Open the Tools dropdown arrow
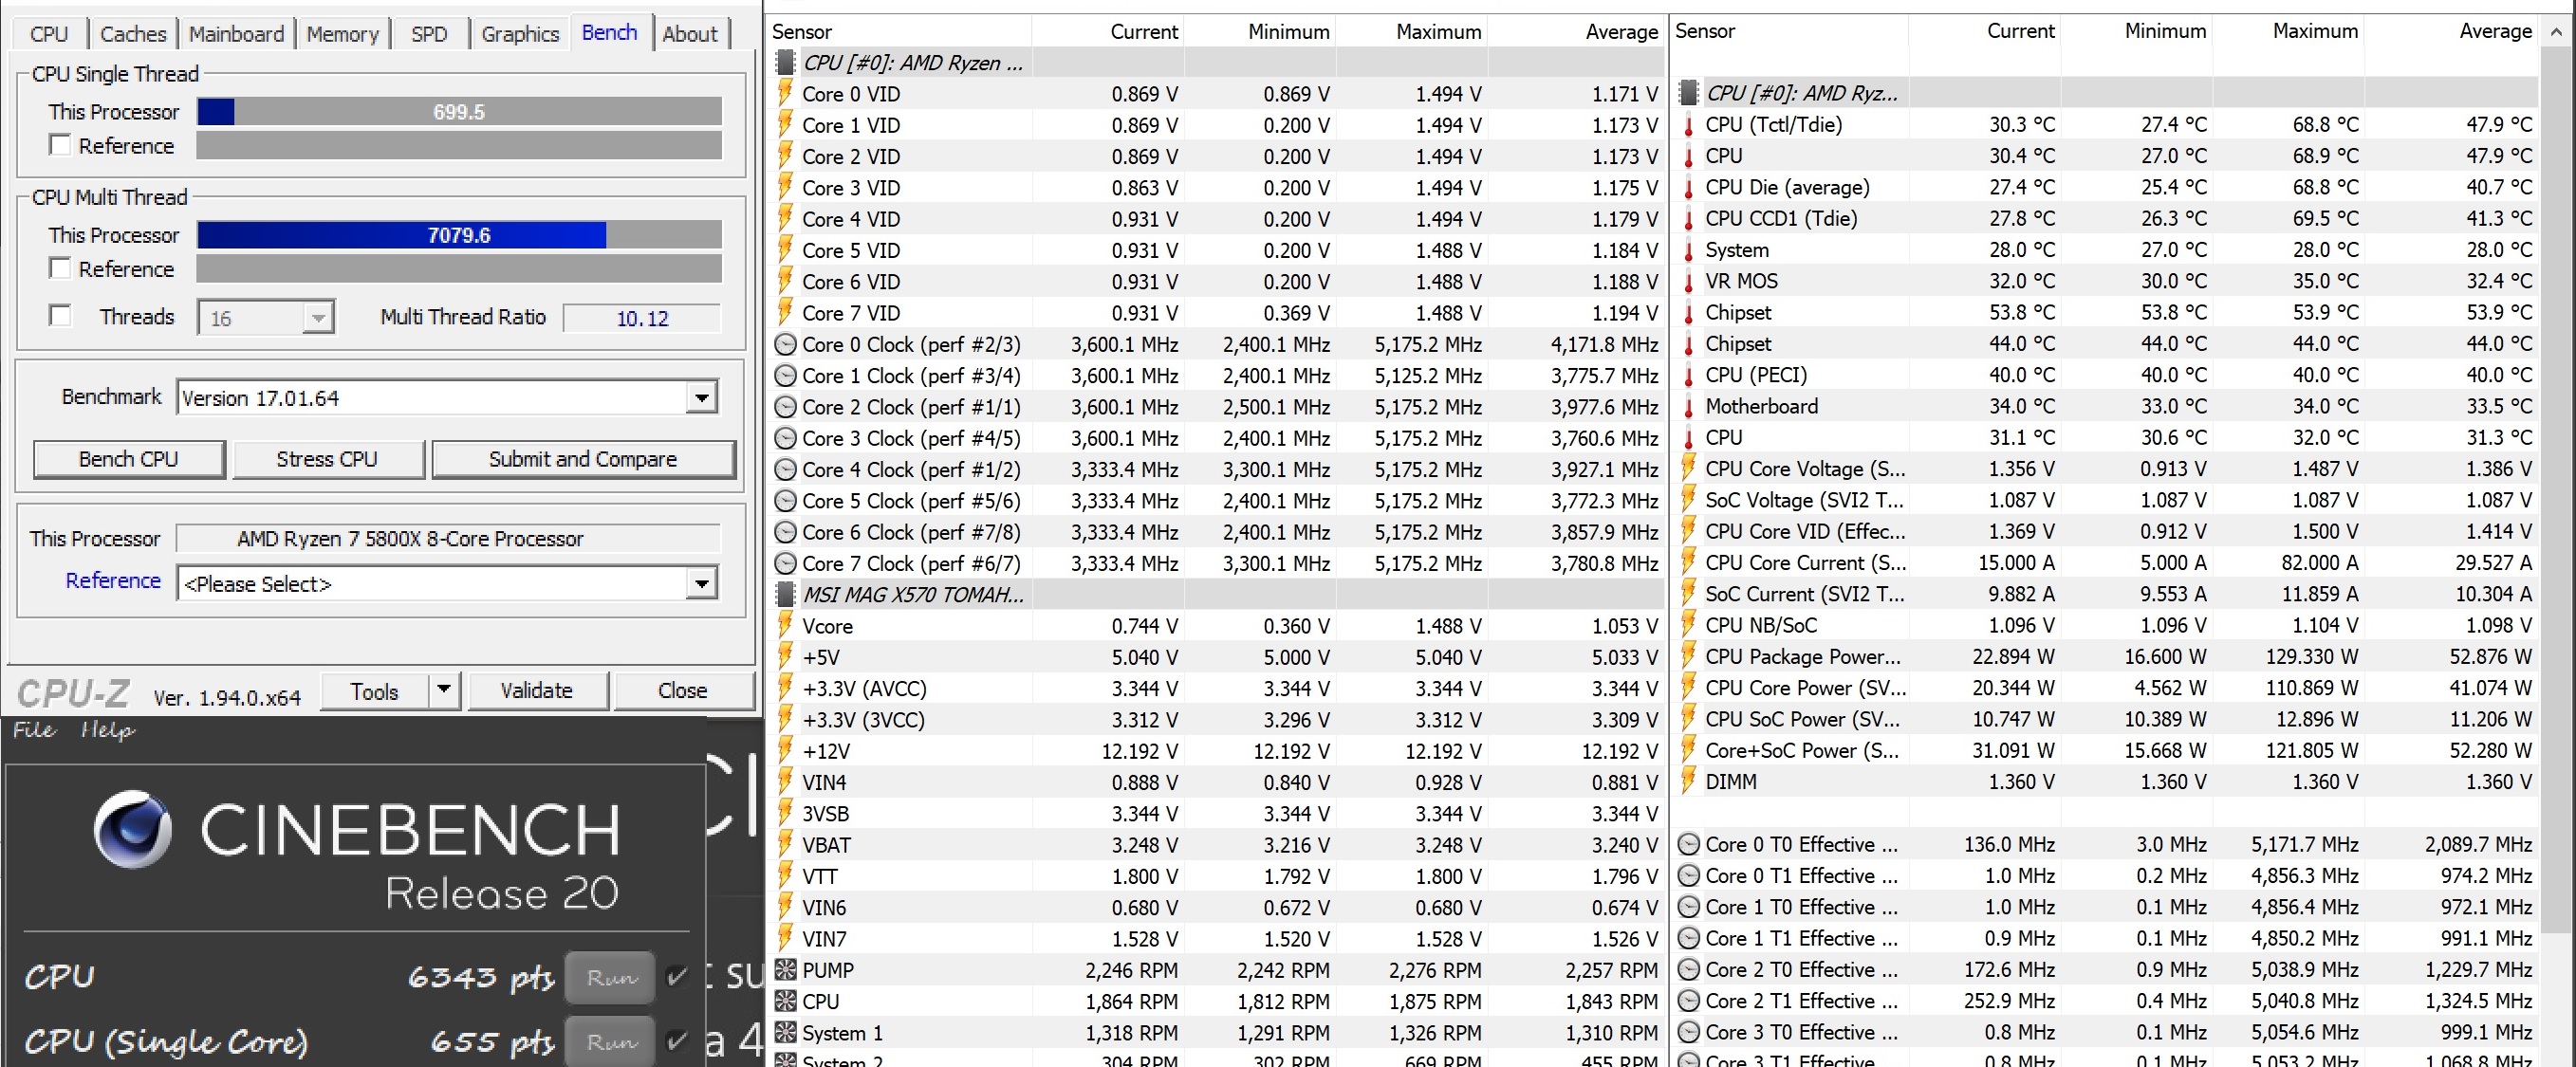Screen dimensions: 2576x1067 click(443, 690)
